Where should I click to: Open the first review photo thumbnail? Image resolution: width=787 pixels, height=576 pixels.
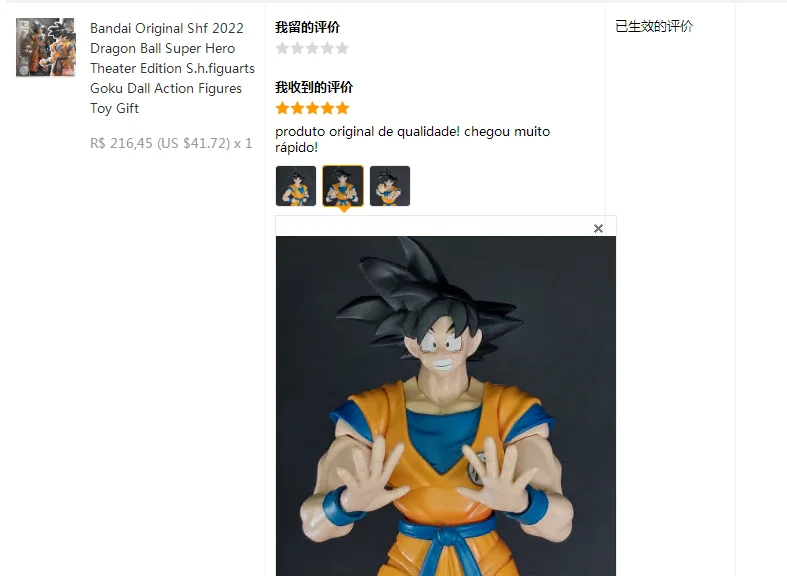tap(296, 186)
